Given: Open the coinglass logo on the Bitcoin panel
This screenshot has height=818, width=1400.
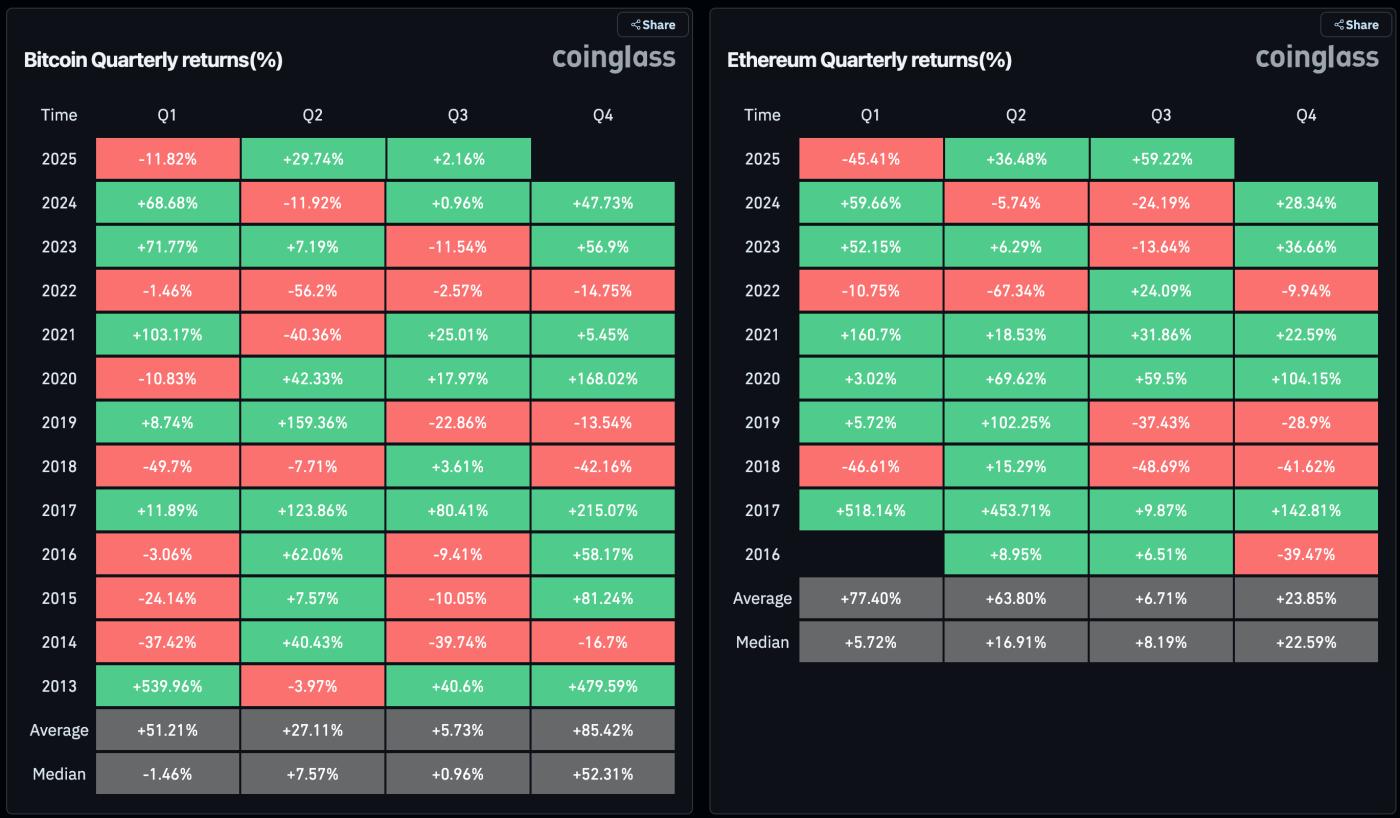Looking at the screenshot, I should (616, 58).
